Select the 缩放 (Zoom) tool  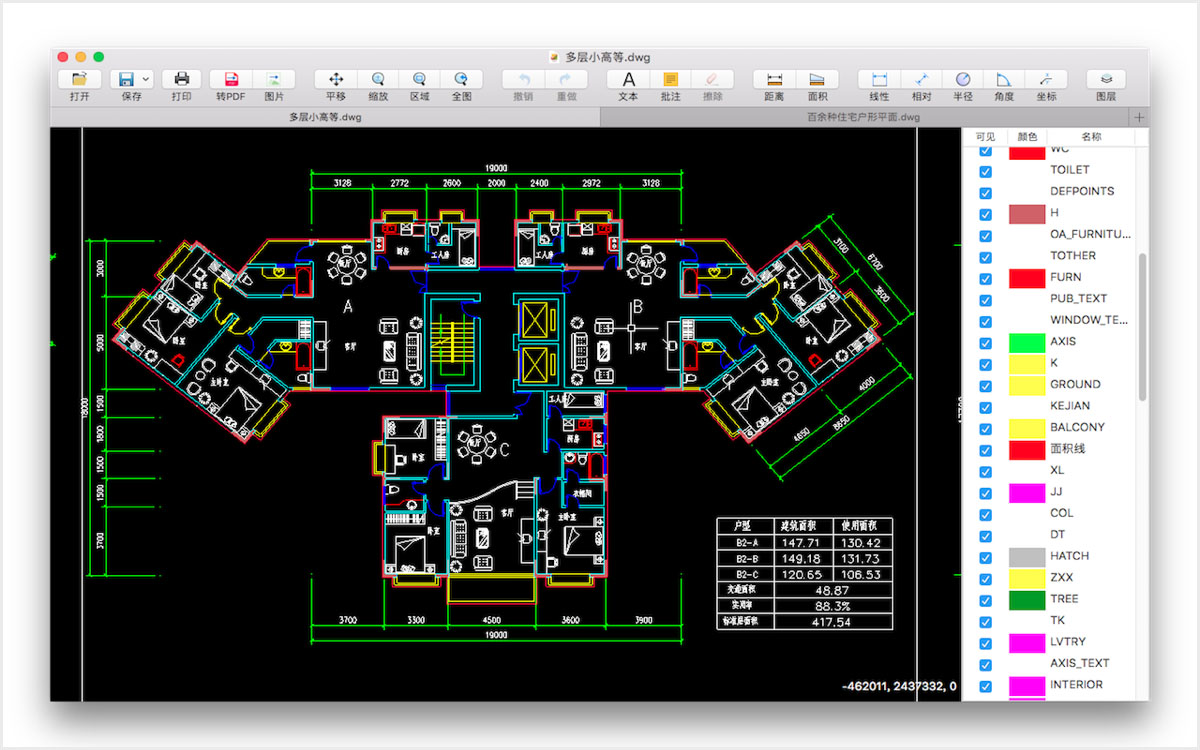pos(378,79)
